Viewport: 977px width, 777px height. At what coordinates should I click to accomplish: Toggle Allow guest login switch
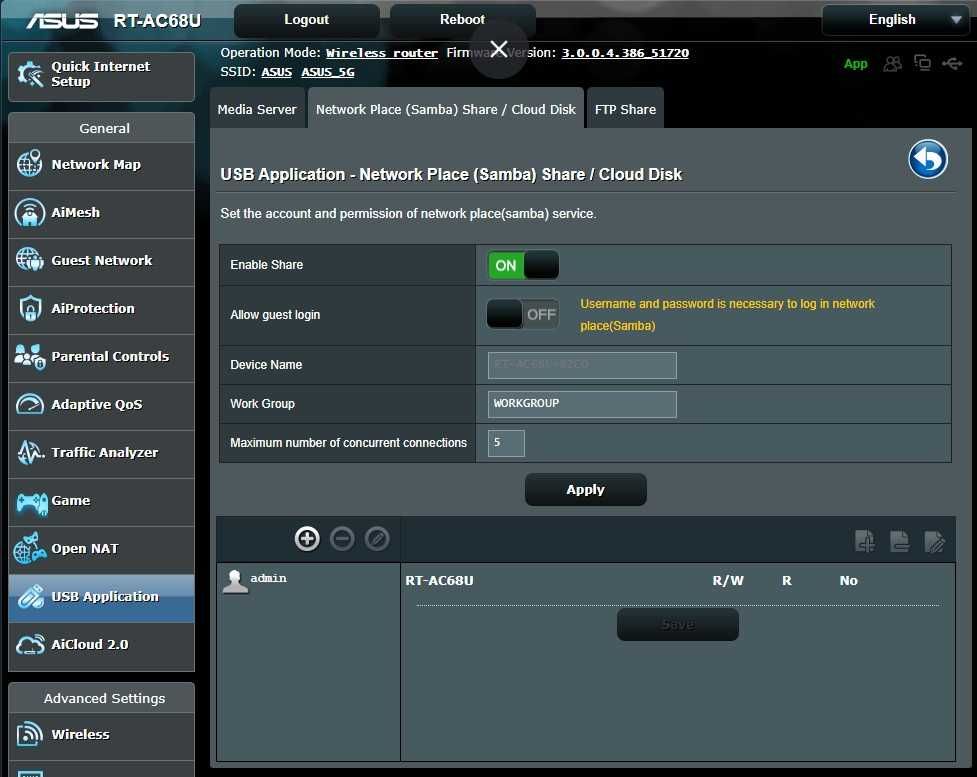pyautogui.click(x=523, y=315)
